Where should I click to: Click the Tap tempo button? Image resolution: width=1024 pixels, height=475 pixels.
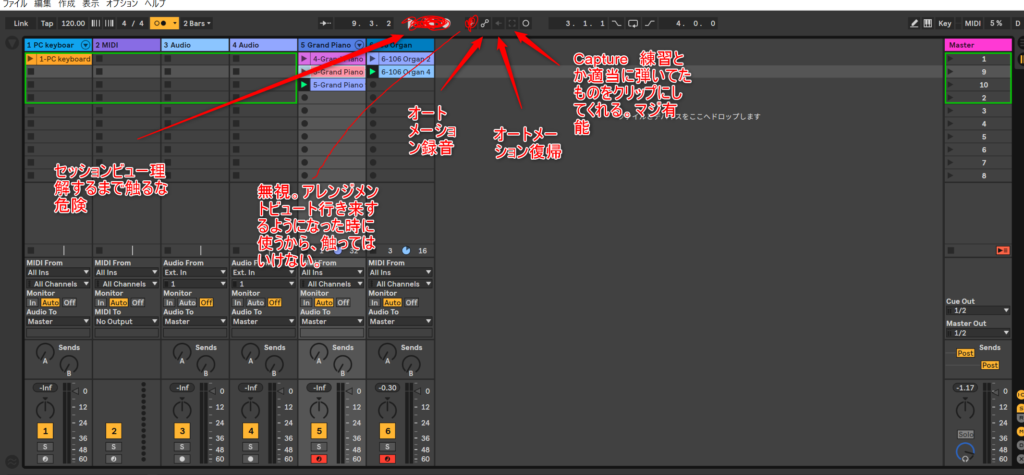47,22
